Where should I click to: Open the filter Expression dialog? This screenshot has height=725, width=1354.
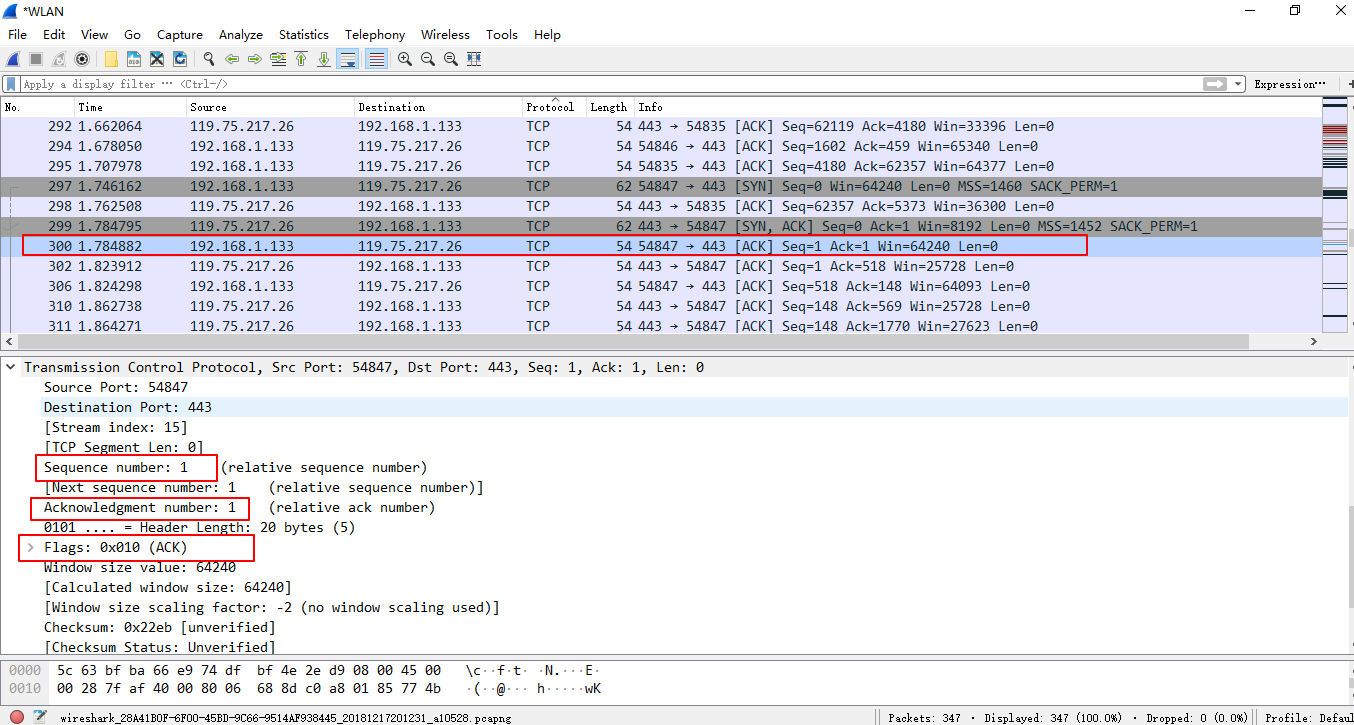point(1290,84)
